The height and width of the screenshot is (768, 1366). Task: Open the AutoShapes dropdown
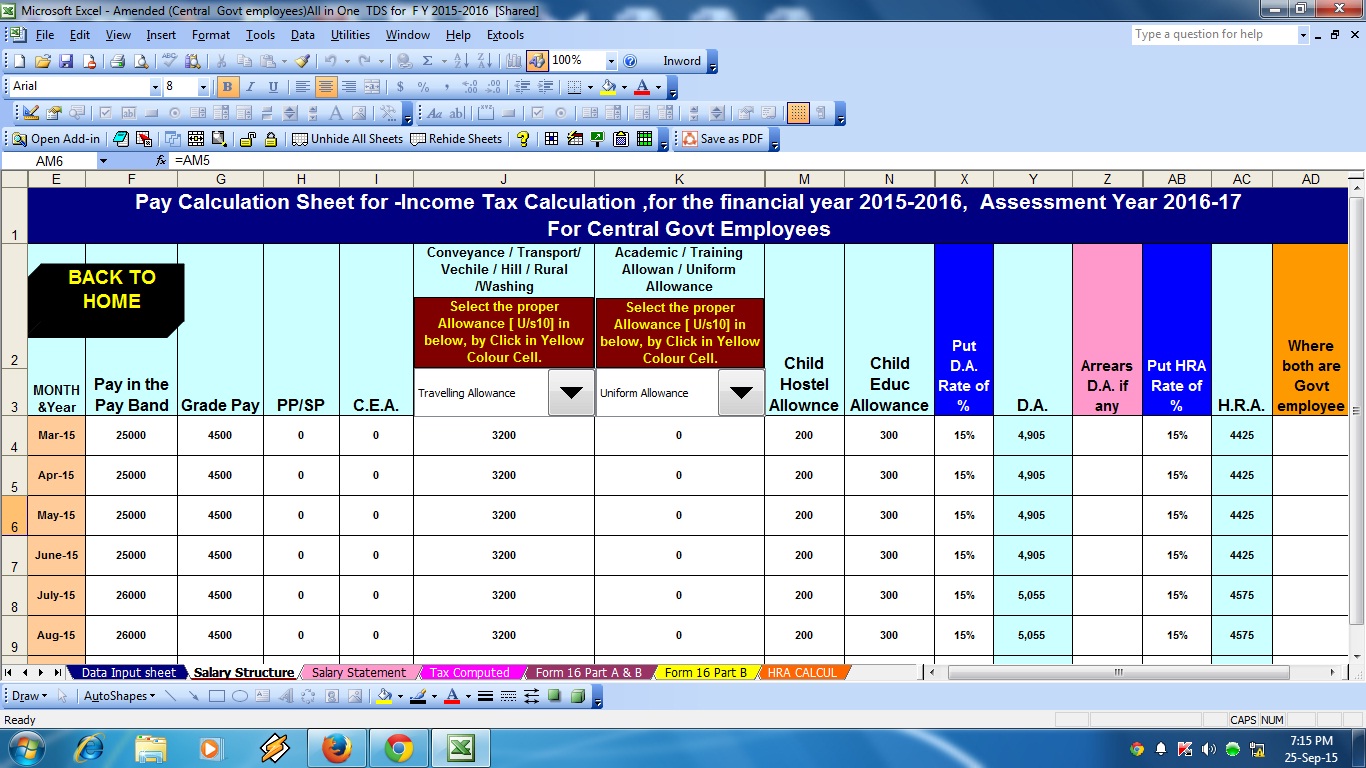pos(119,696)
